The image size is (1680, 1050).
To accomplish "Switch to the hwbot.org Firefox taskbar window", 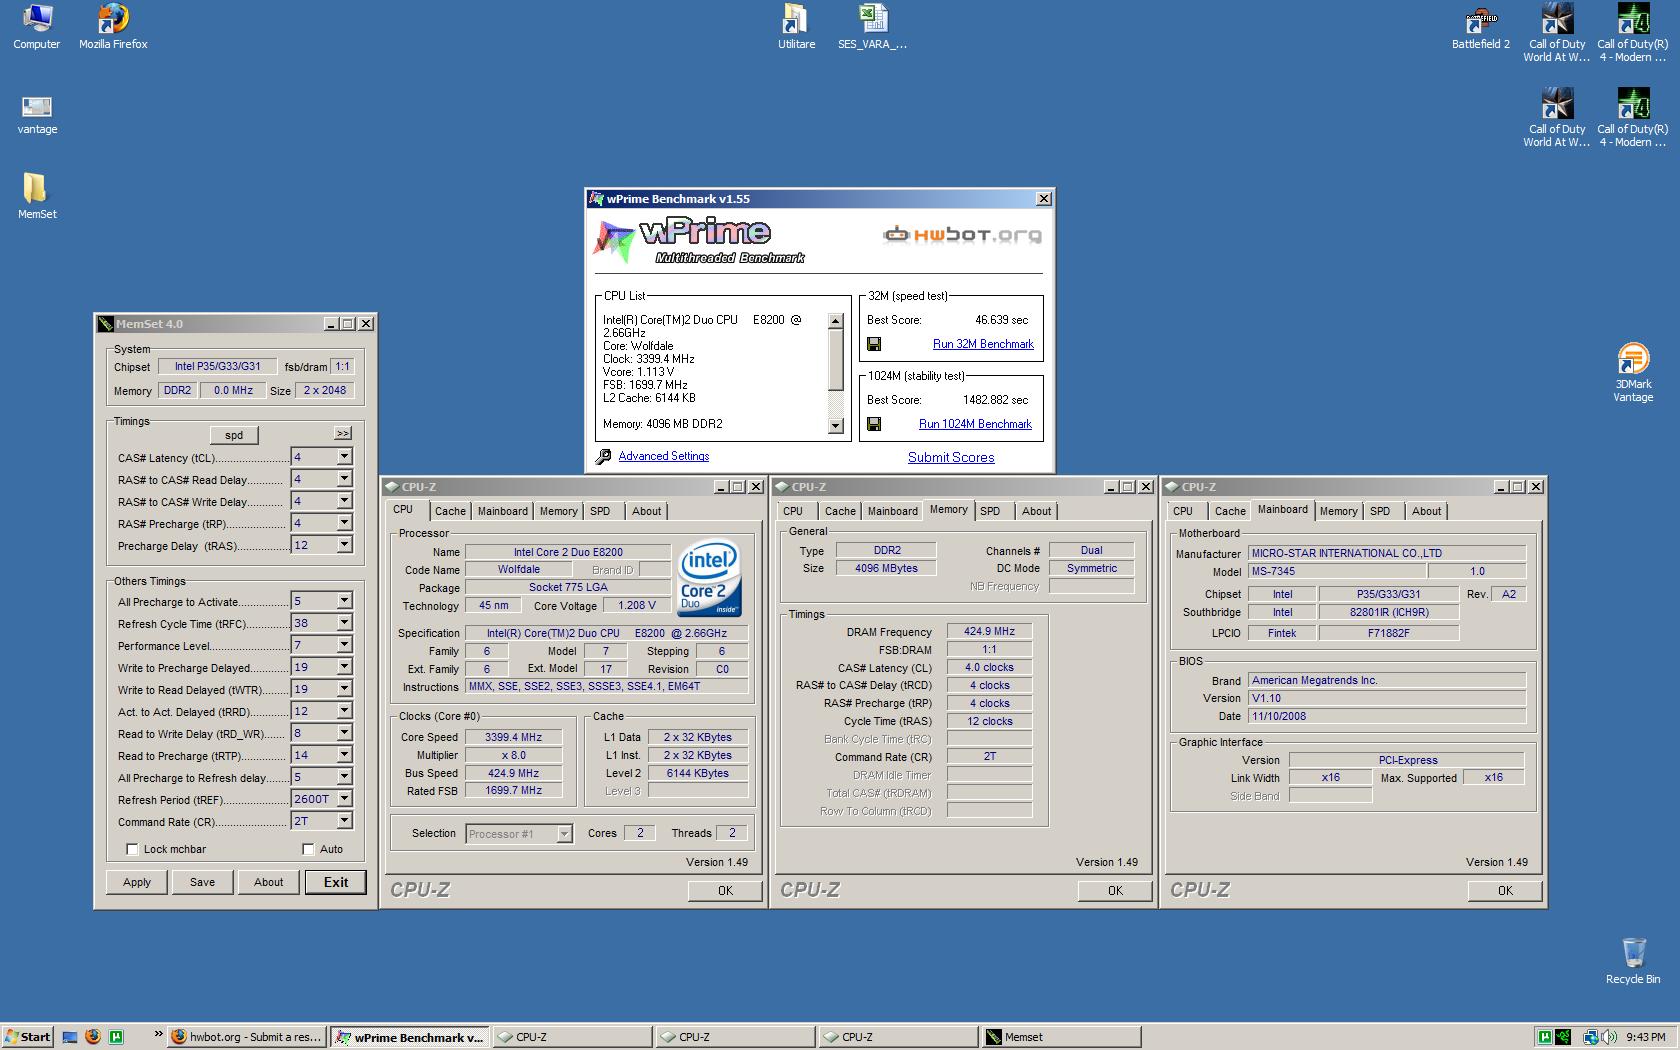I will click(x=246, y=1037).
